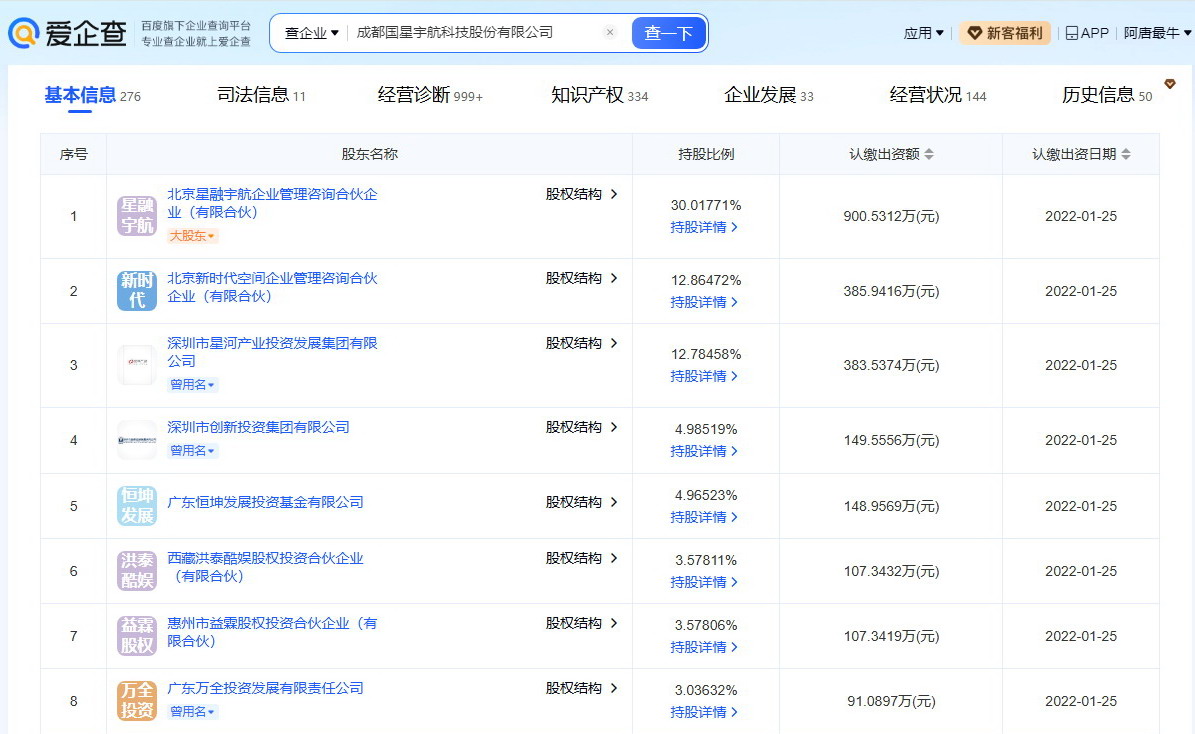Switch to the 历史信息 tab
Viewport: 1195px width, 734px height.
[x=1107, y=95]
